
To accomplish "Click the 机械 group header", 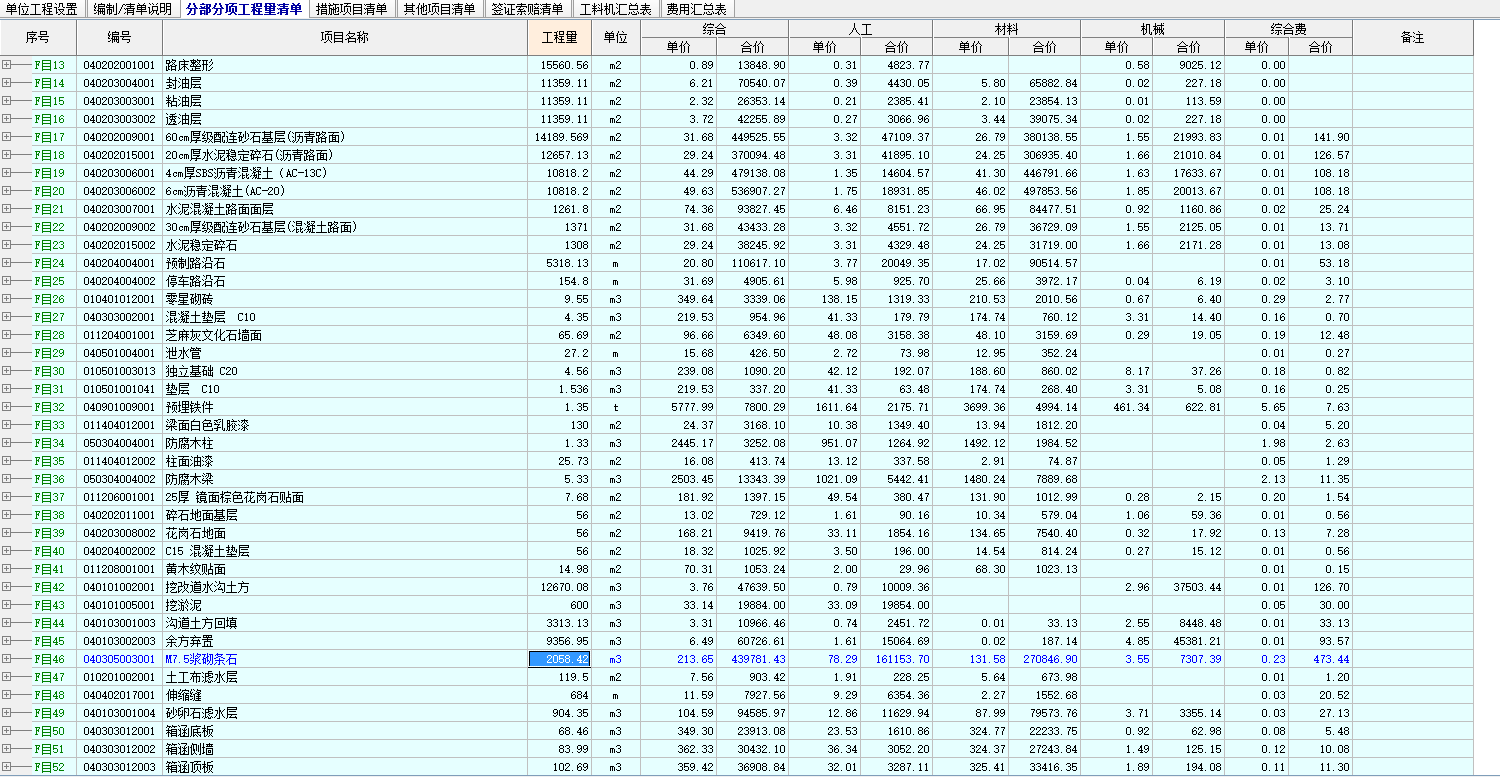I will [x=1152, y=30].
